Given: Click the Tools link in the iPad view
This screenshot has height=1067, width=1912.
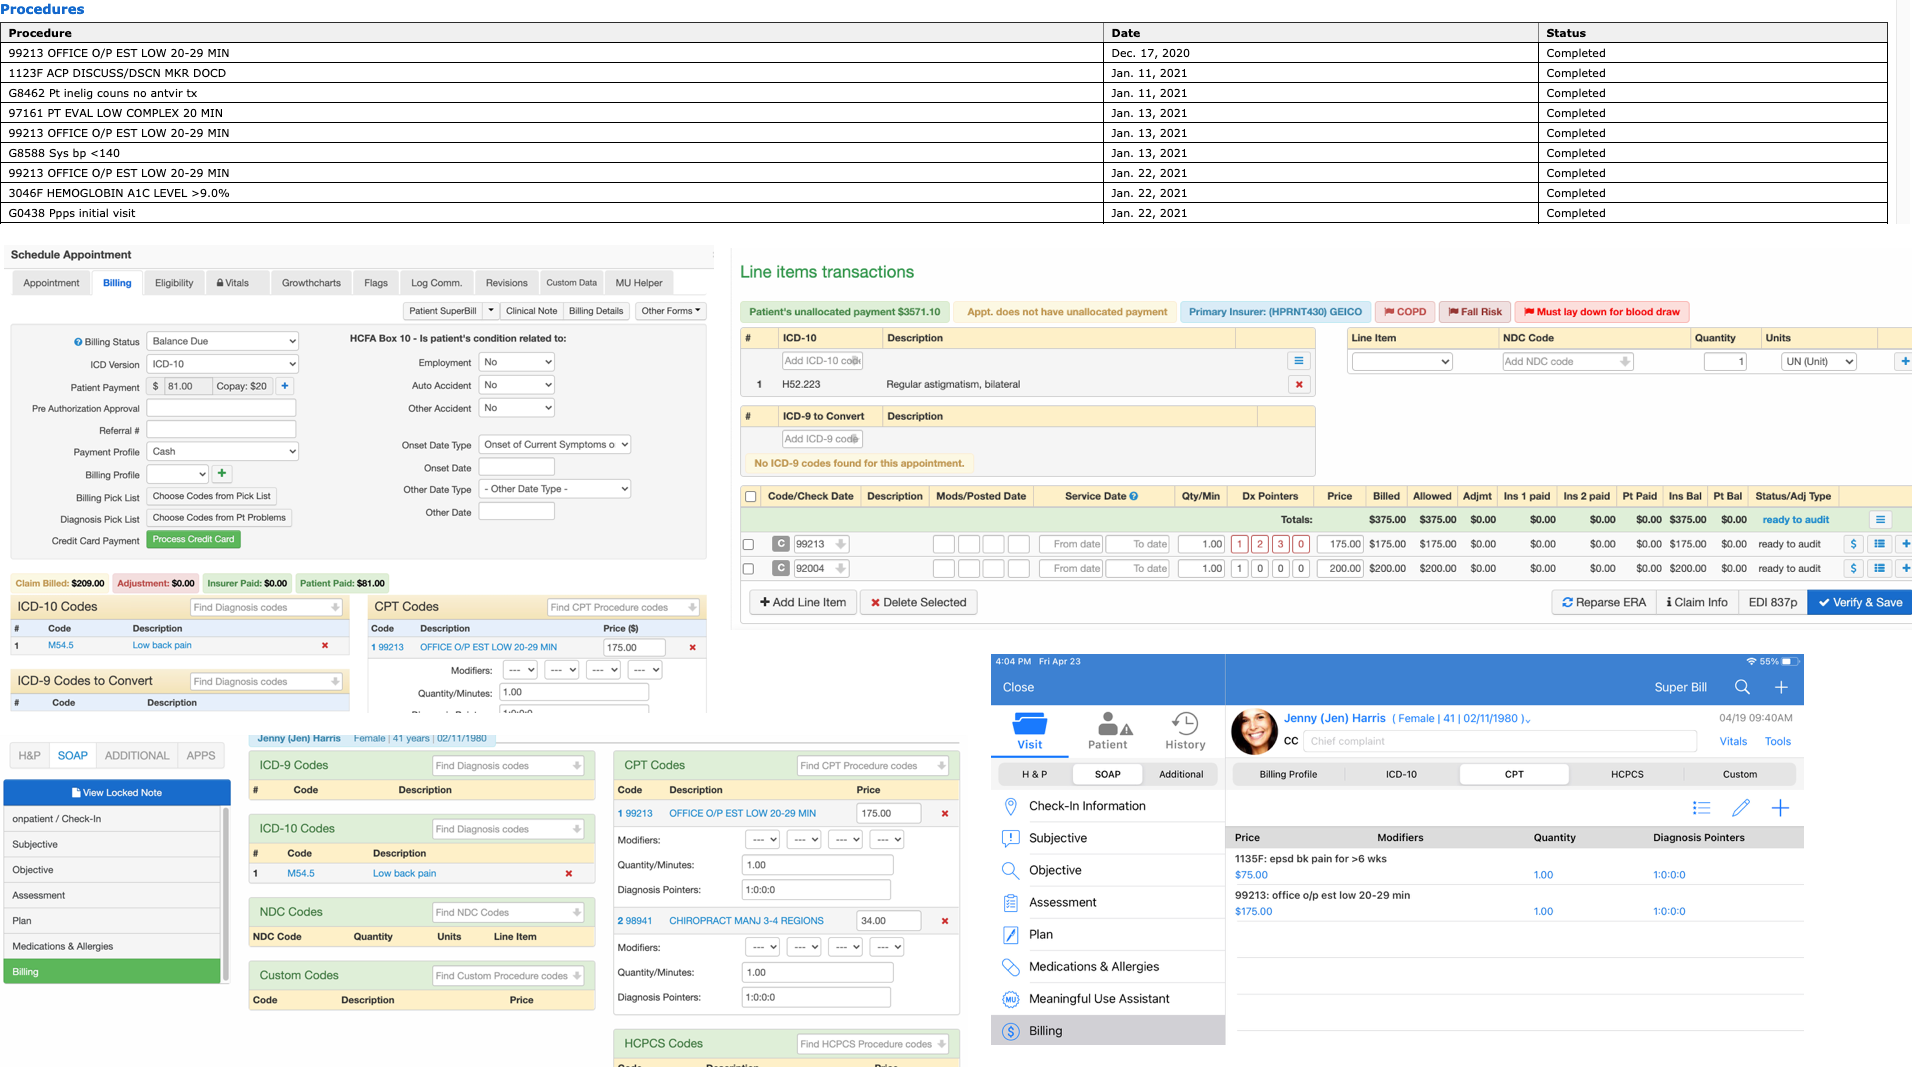Looking at the screenshot, I should (1777, 741).
